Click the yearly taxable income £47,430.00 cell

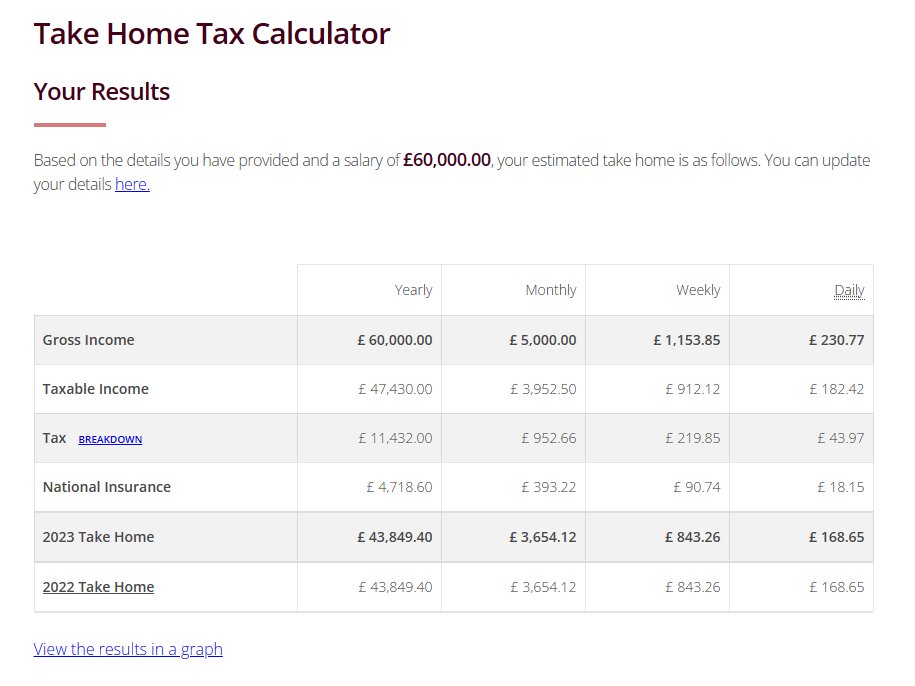pyautogui.click(x=395, y=389)
